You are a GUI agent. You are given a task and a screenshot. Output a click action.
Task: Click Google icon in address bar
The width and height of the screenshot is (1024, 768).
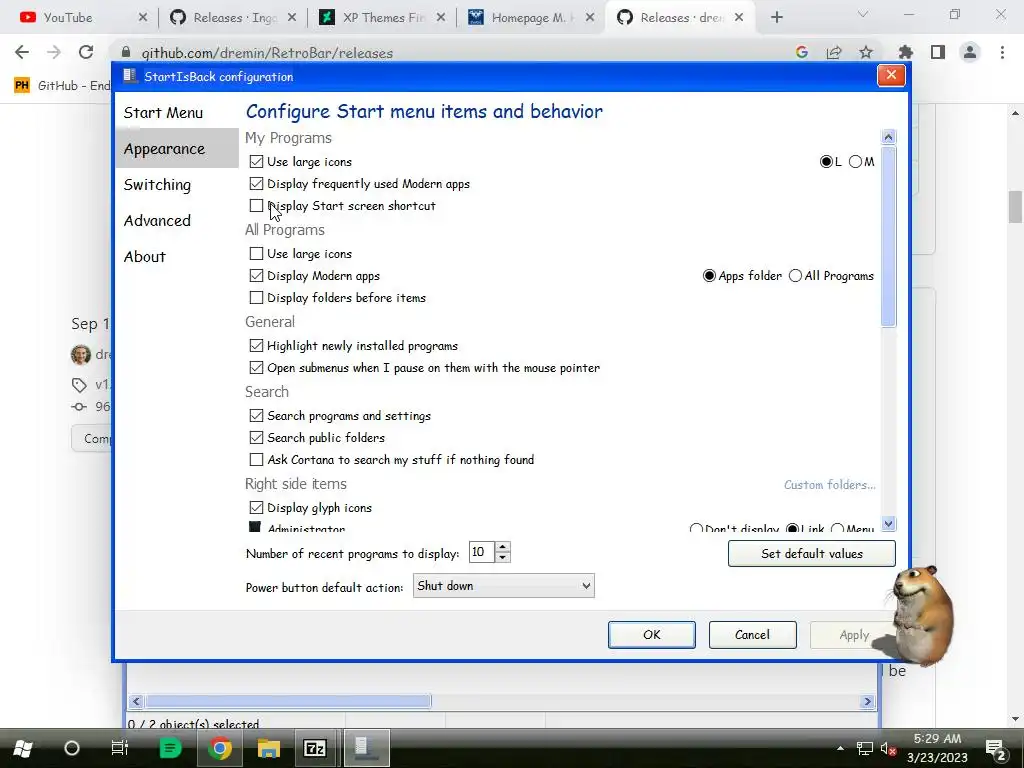[x=802, y=52]
